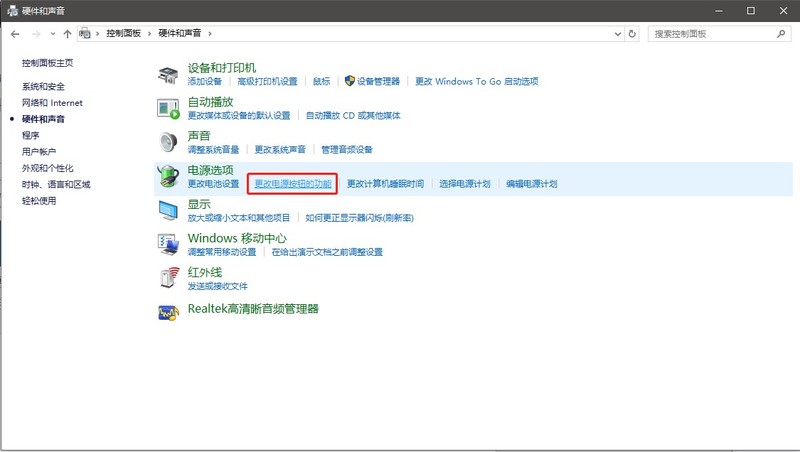Click 更改 Windows To Go 启动选项
The image size is (800, 452).
[x=477, y=81]
